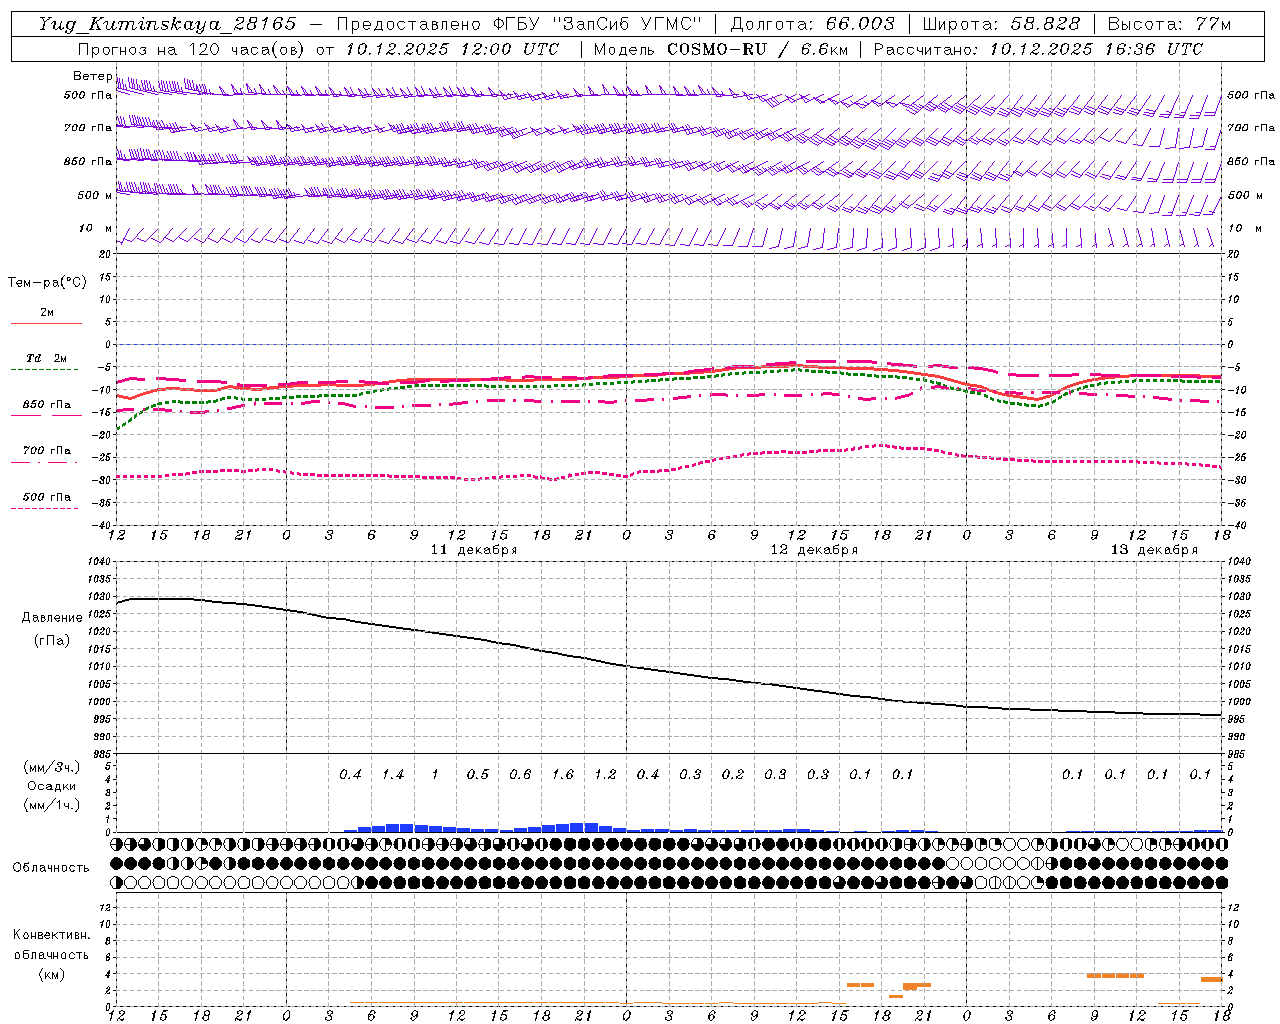Screen dimensions: 1280x1024
Task: Click the Ветер panel label
Action: tap(92, 76)
